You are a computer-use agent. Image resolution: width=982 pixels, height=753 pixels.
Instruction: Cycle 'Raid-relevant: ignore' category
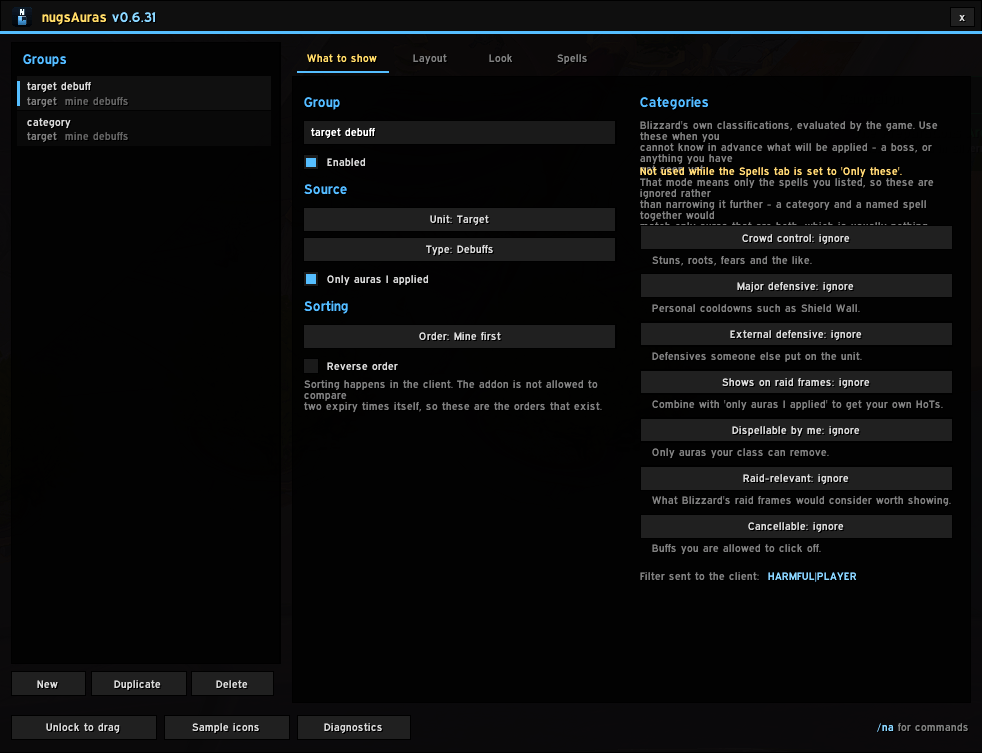pos(796,479)
